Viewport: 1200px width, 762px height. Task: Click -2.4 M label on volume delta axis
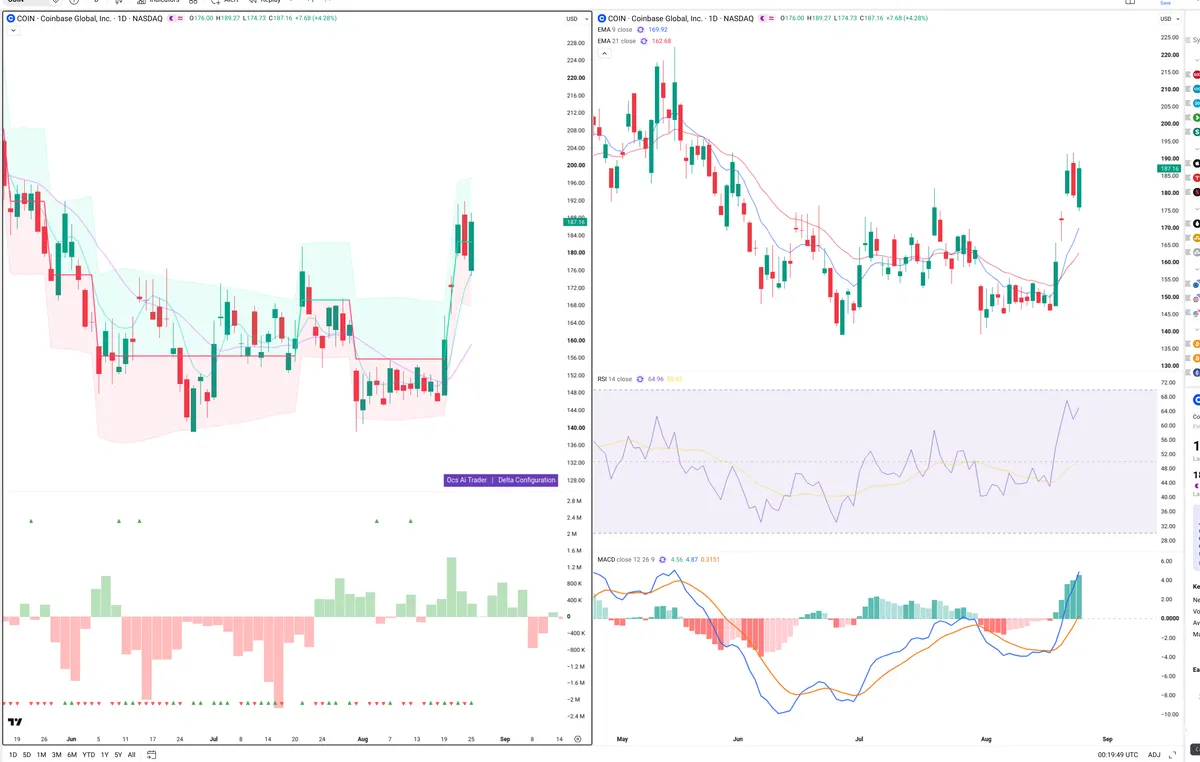click(575, 716)
